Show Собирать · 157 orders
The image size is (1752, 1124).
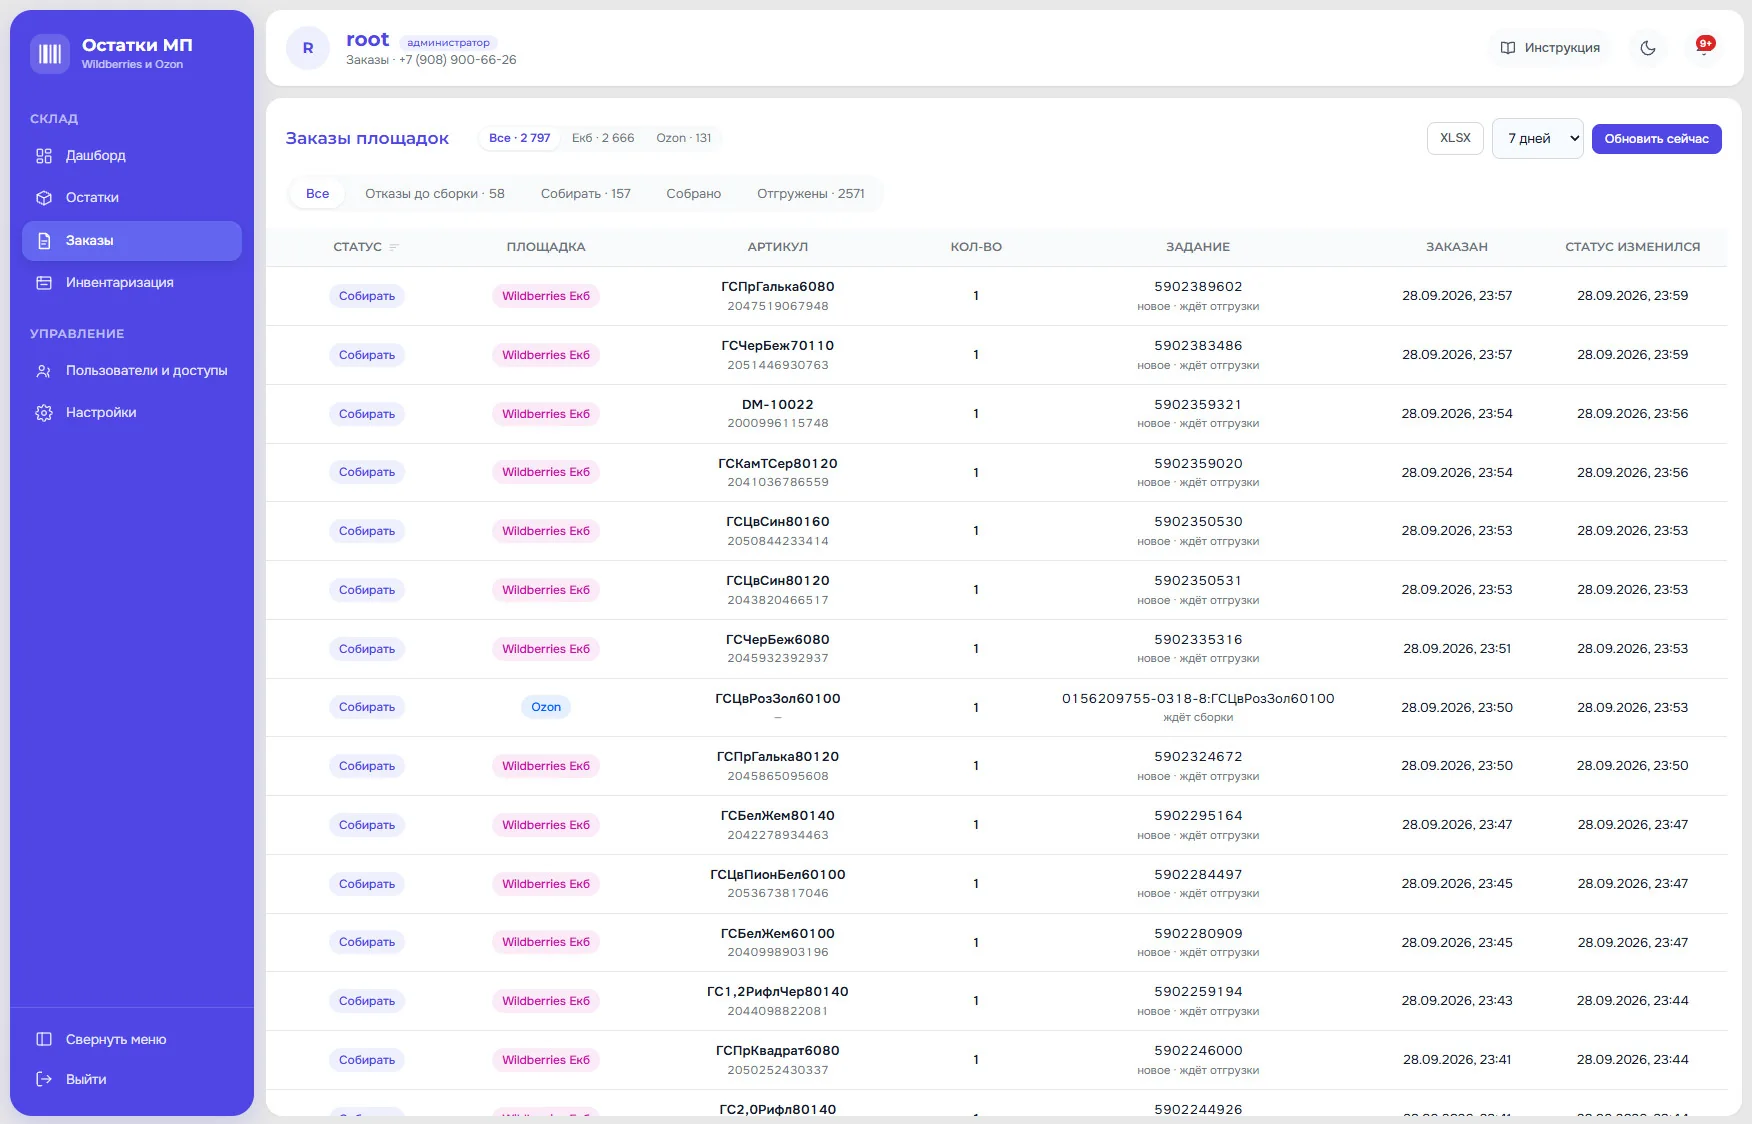pyautogui.click(x=585, y=194)
